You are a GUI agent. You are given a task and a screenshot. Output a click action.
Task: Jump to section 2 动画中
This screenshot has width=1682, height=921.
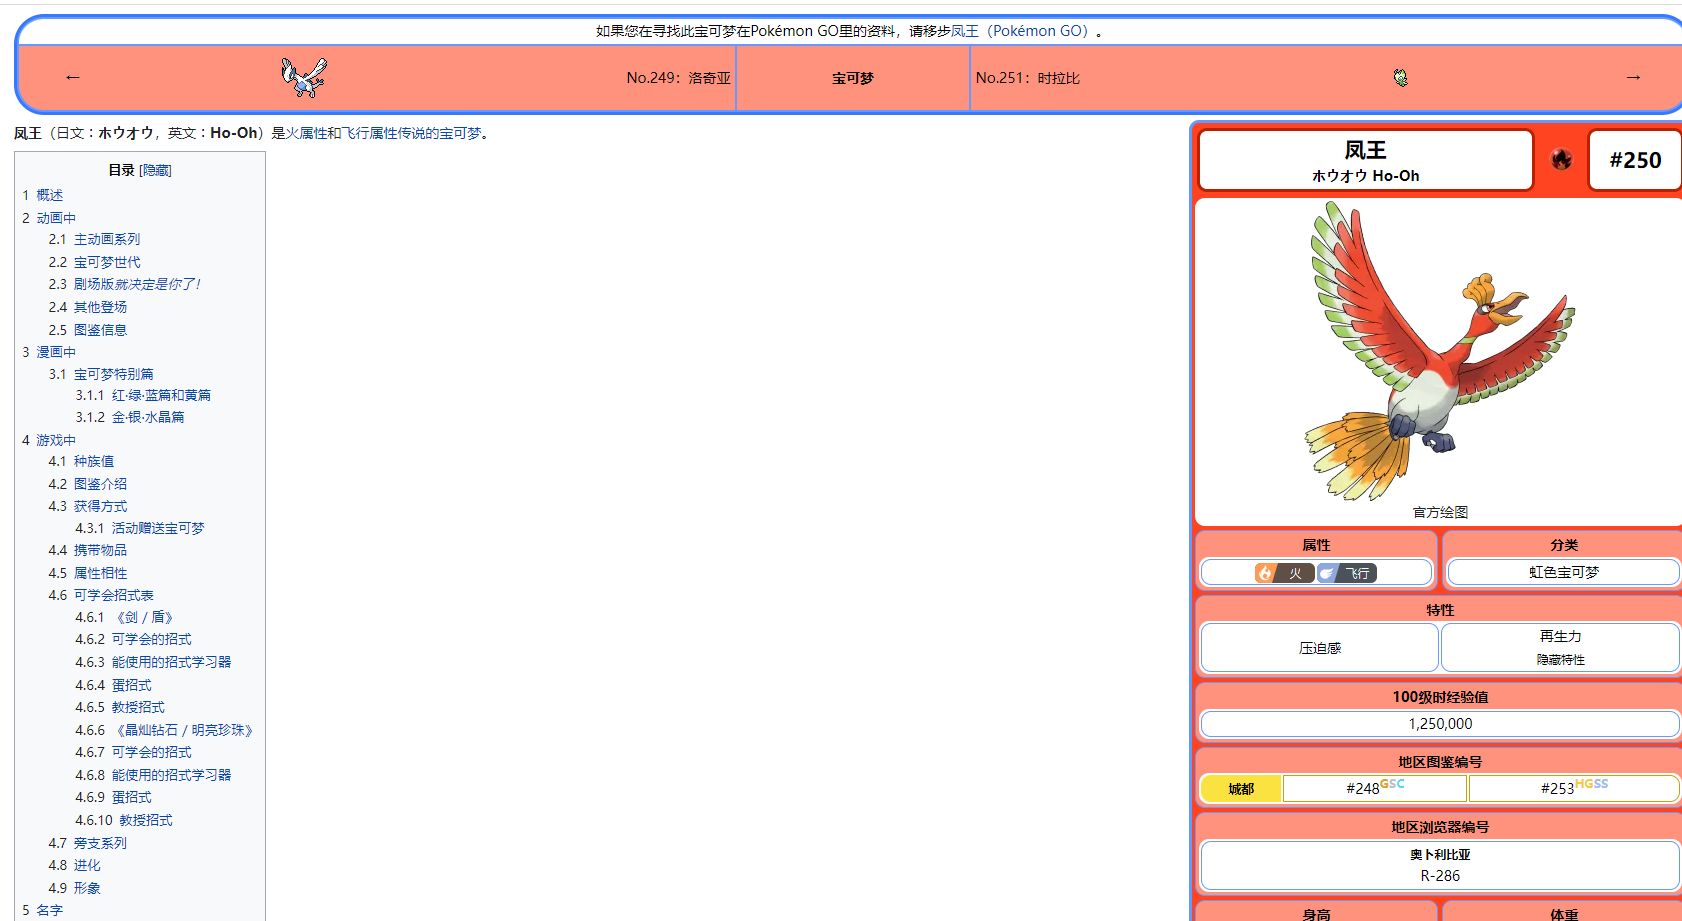click(49, 218)
